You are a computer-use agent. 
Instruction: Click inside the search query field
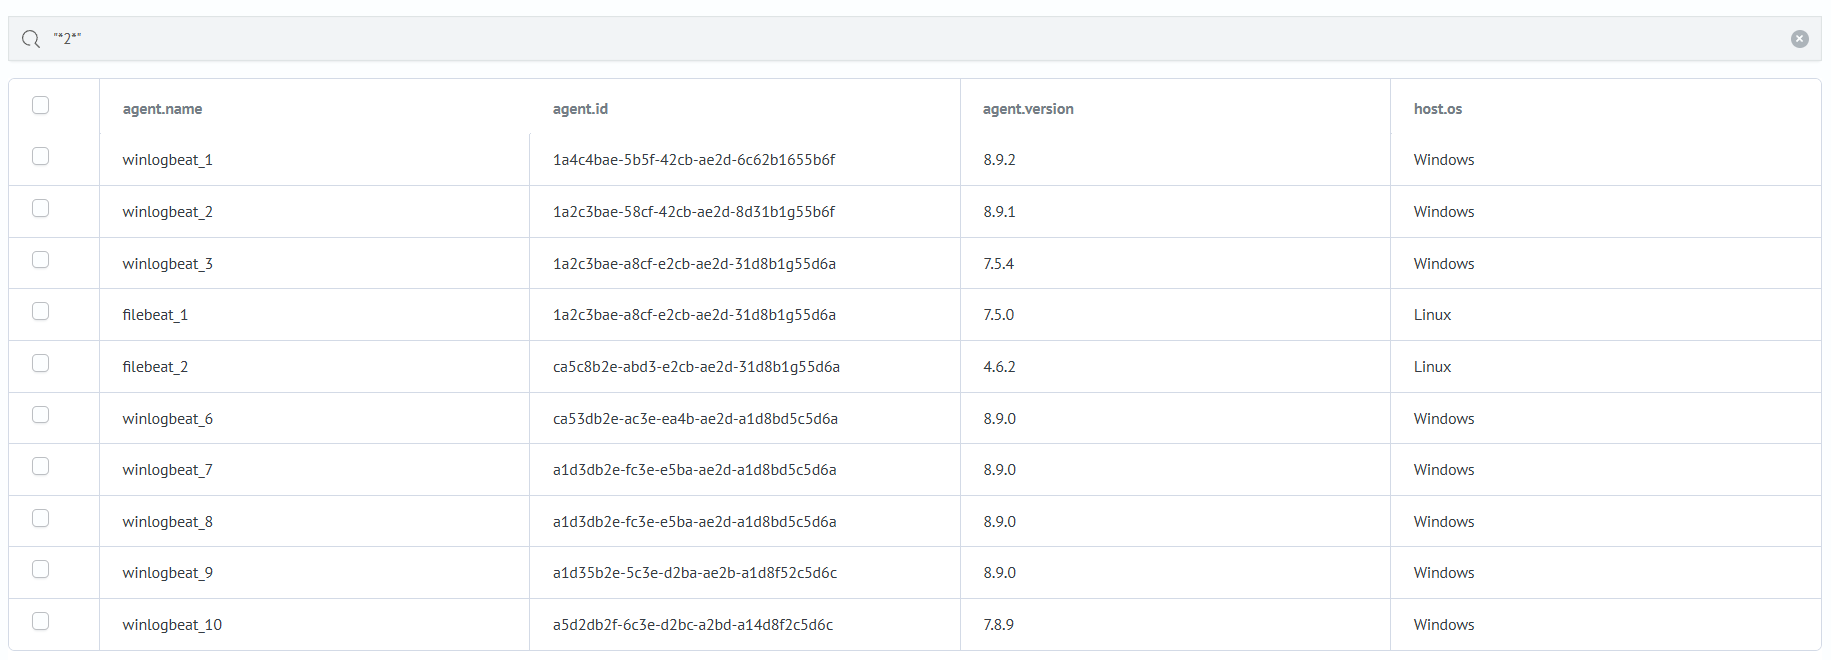[900, 39]
